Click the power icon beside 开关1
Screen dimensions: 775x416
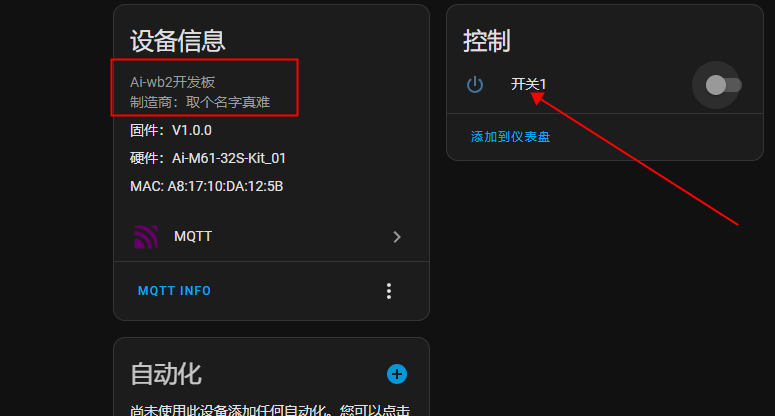[x=475, y=84]
